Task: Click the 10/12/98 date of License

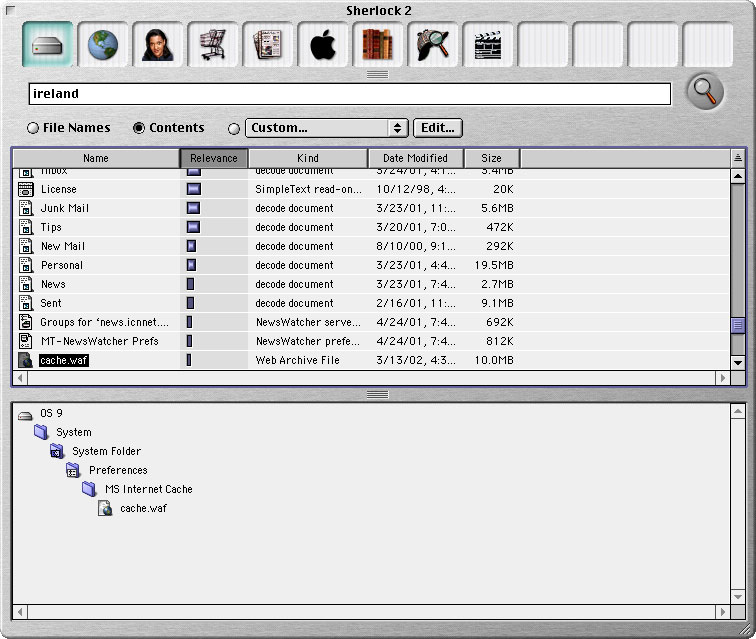Action: 416,189
